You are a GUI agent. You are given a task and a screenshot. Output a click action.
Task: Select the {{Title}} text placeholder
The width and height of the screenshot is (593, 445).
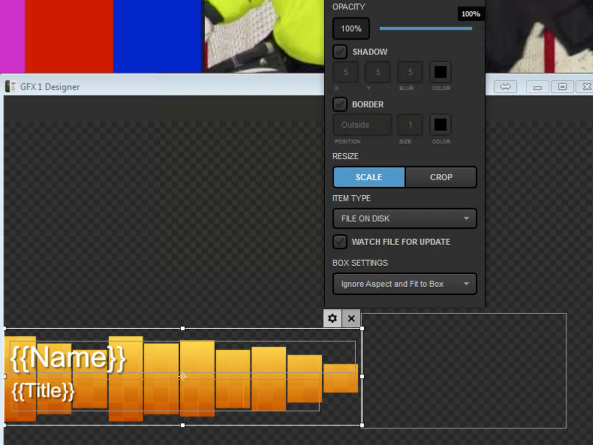tap(43, 391)
